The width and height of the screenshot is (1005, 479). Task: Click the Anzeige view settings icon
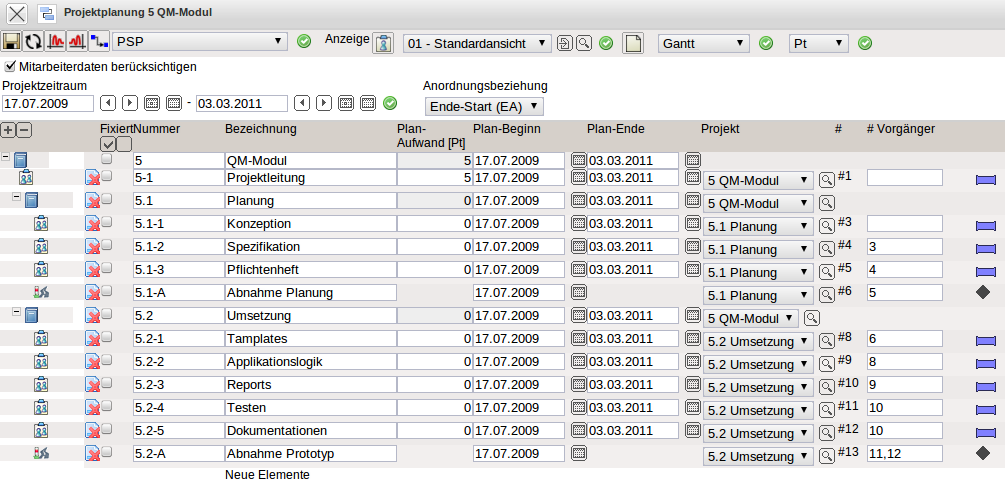coord(384,43)
